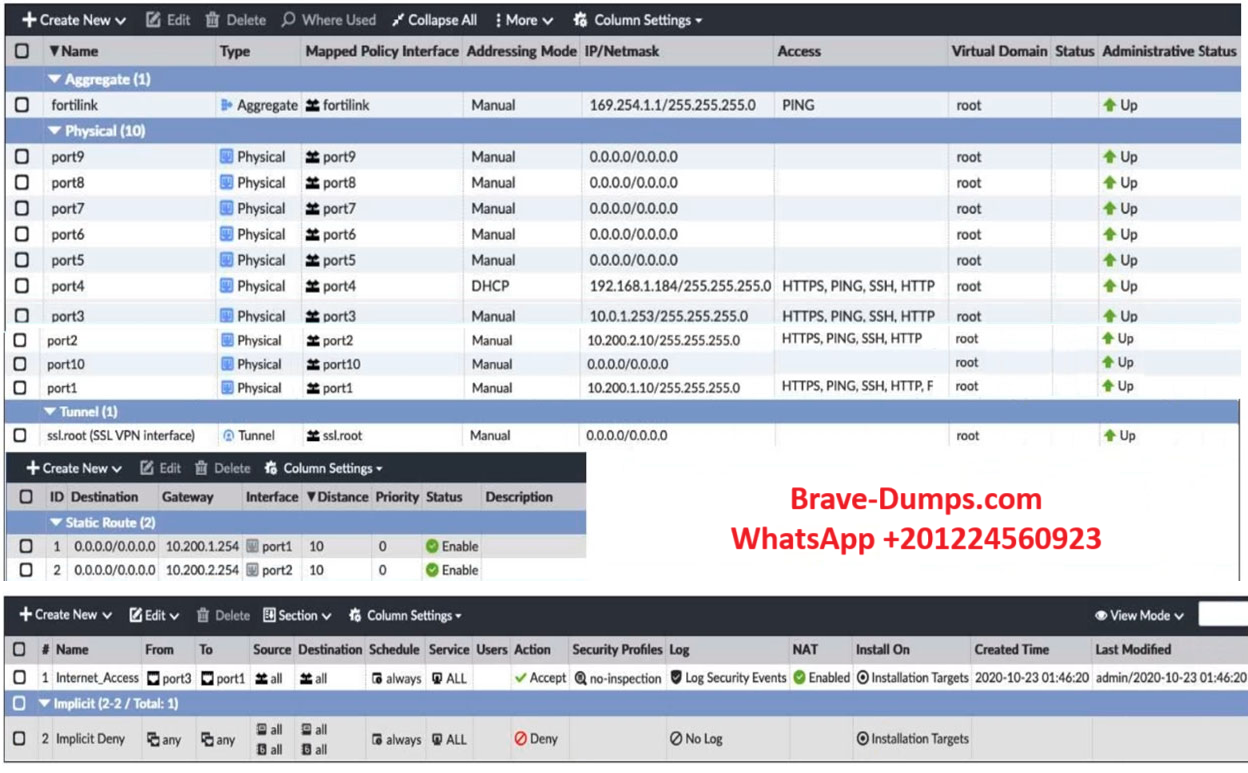Tick the checkbox for port9 interface
The height and width of the screenshot is (773, 1248).
point(22,157)
